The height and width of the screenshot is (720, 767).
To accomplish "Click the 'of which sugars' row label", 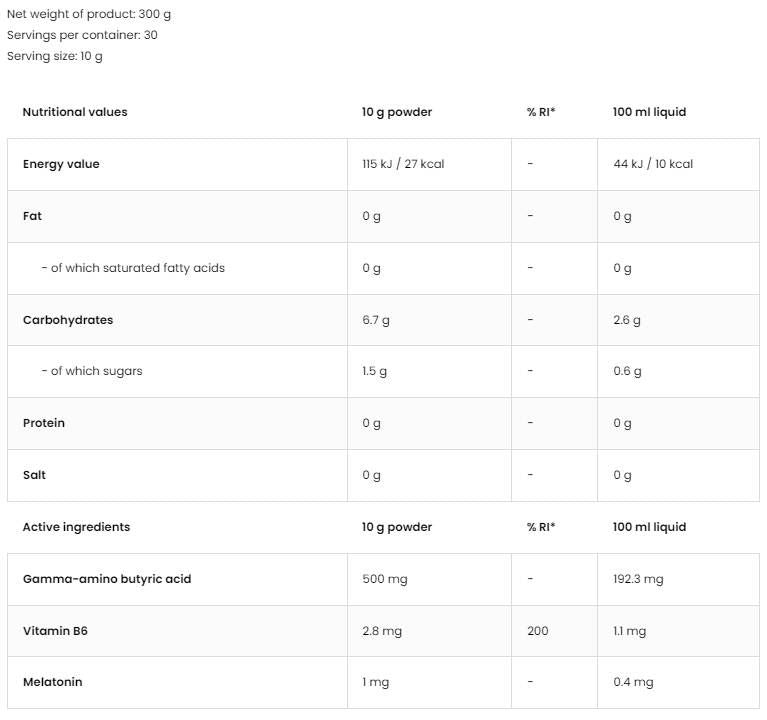I will click(x=92, y=371).
